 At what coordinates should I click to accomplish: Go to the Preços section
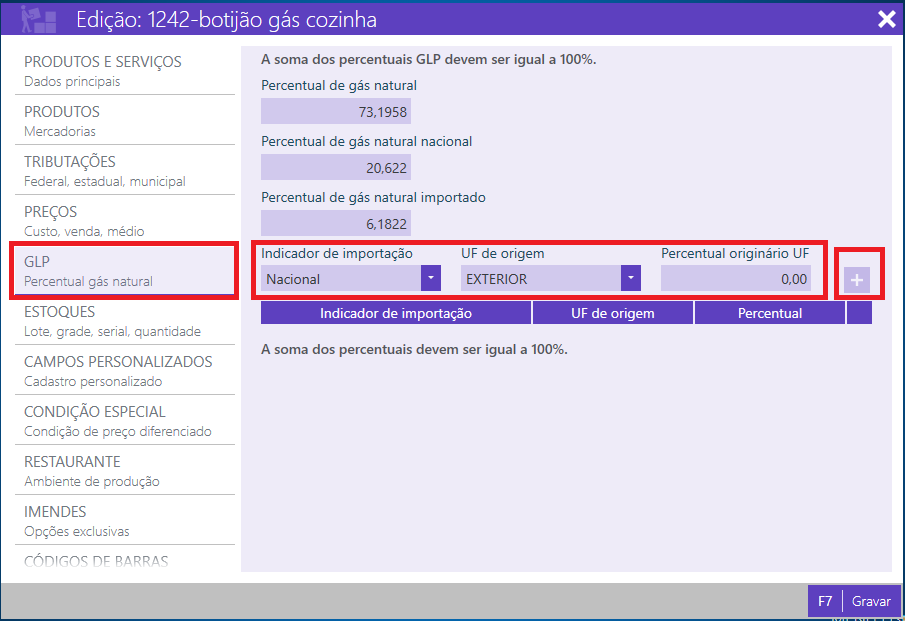click(x=85, y=221)
